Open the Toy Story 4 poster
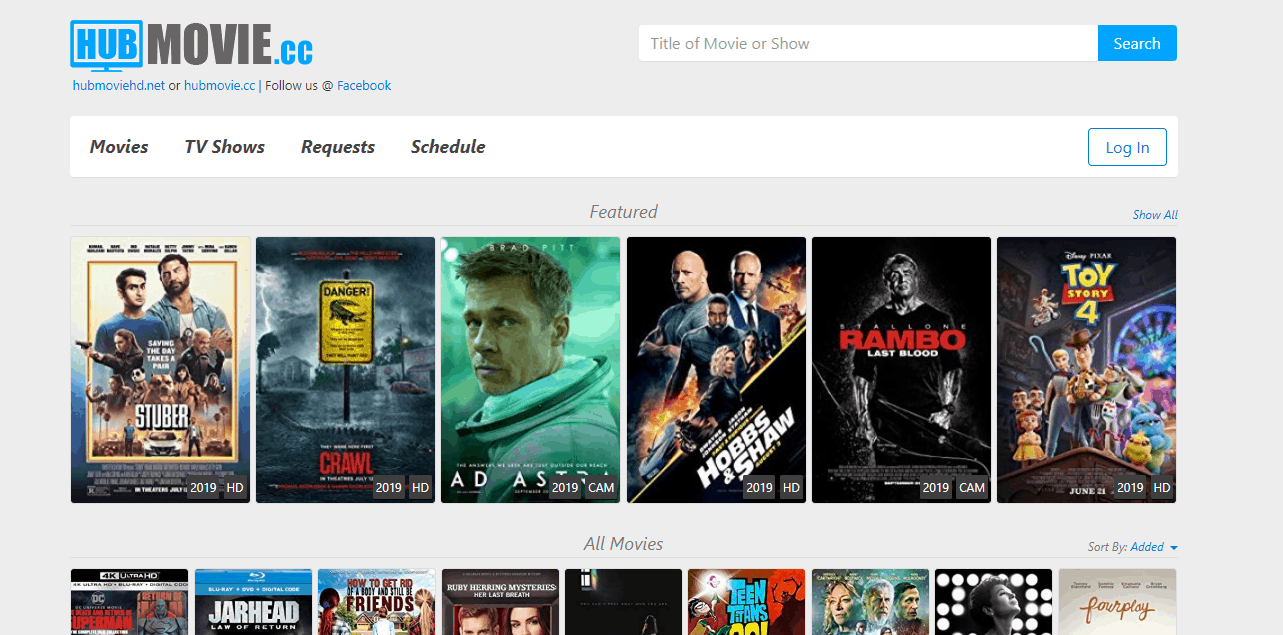The height and width of the screenshot is (635, 1283). 1086,370
